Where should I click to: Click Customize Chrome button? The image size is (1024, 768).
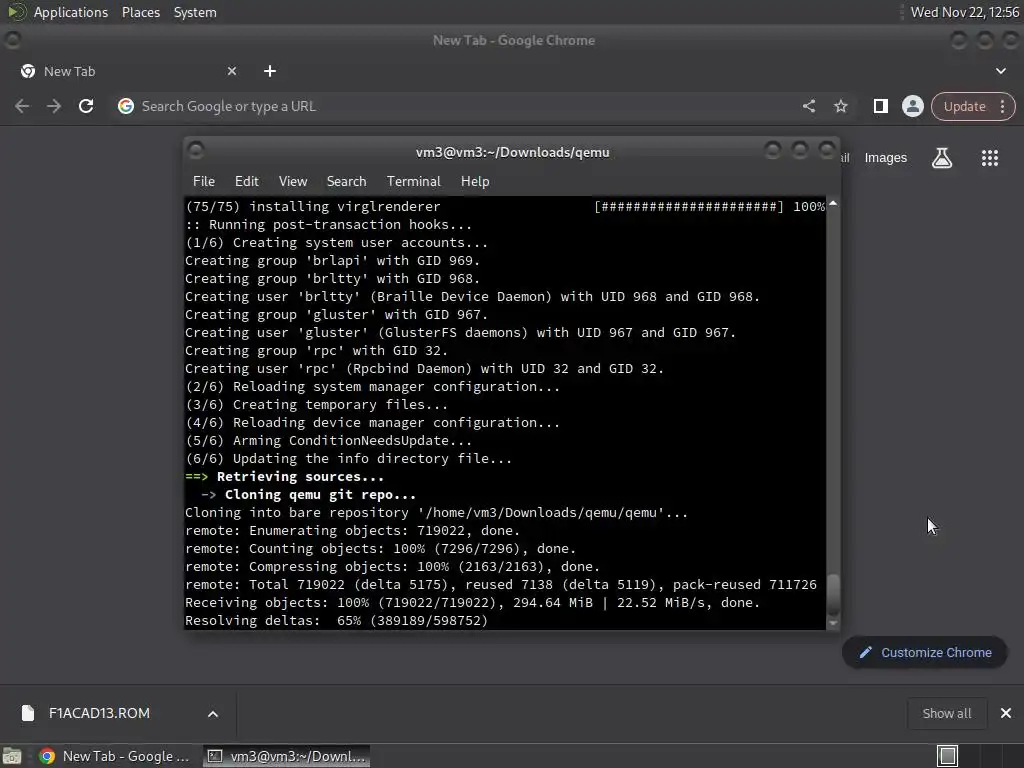point(925,652)
